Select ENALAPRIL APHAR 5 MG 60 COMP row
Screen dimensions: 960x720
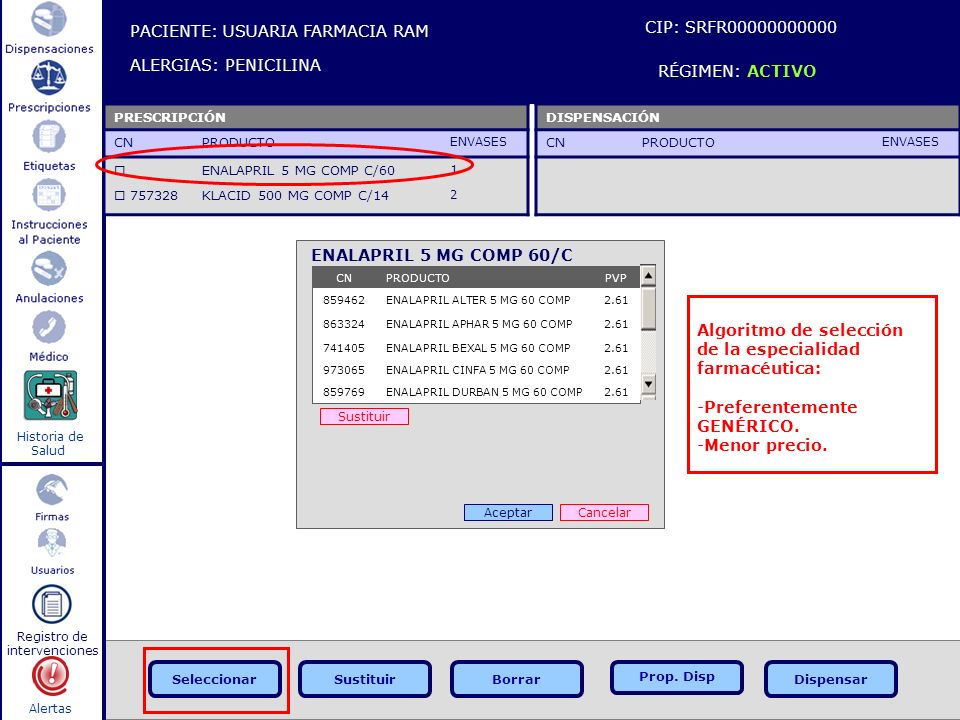pyautogui.click(x=476, y=324)
